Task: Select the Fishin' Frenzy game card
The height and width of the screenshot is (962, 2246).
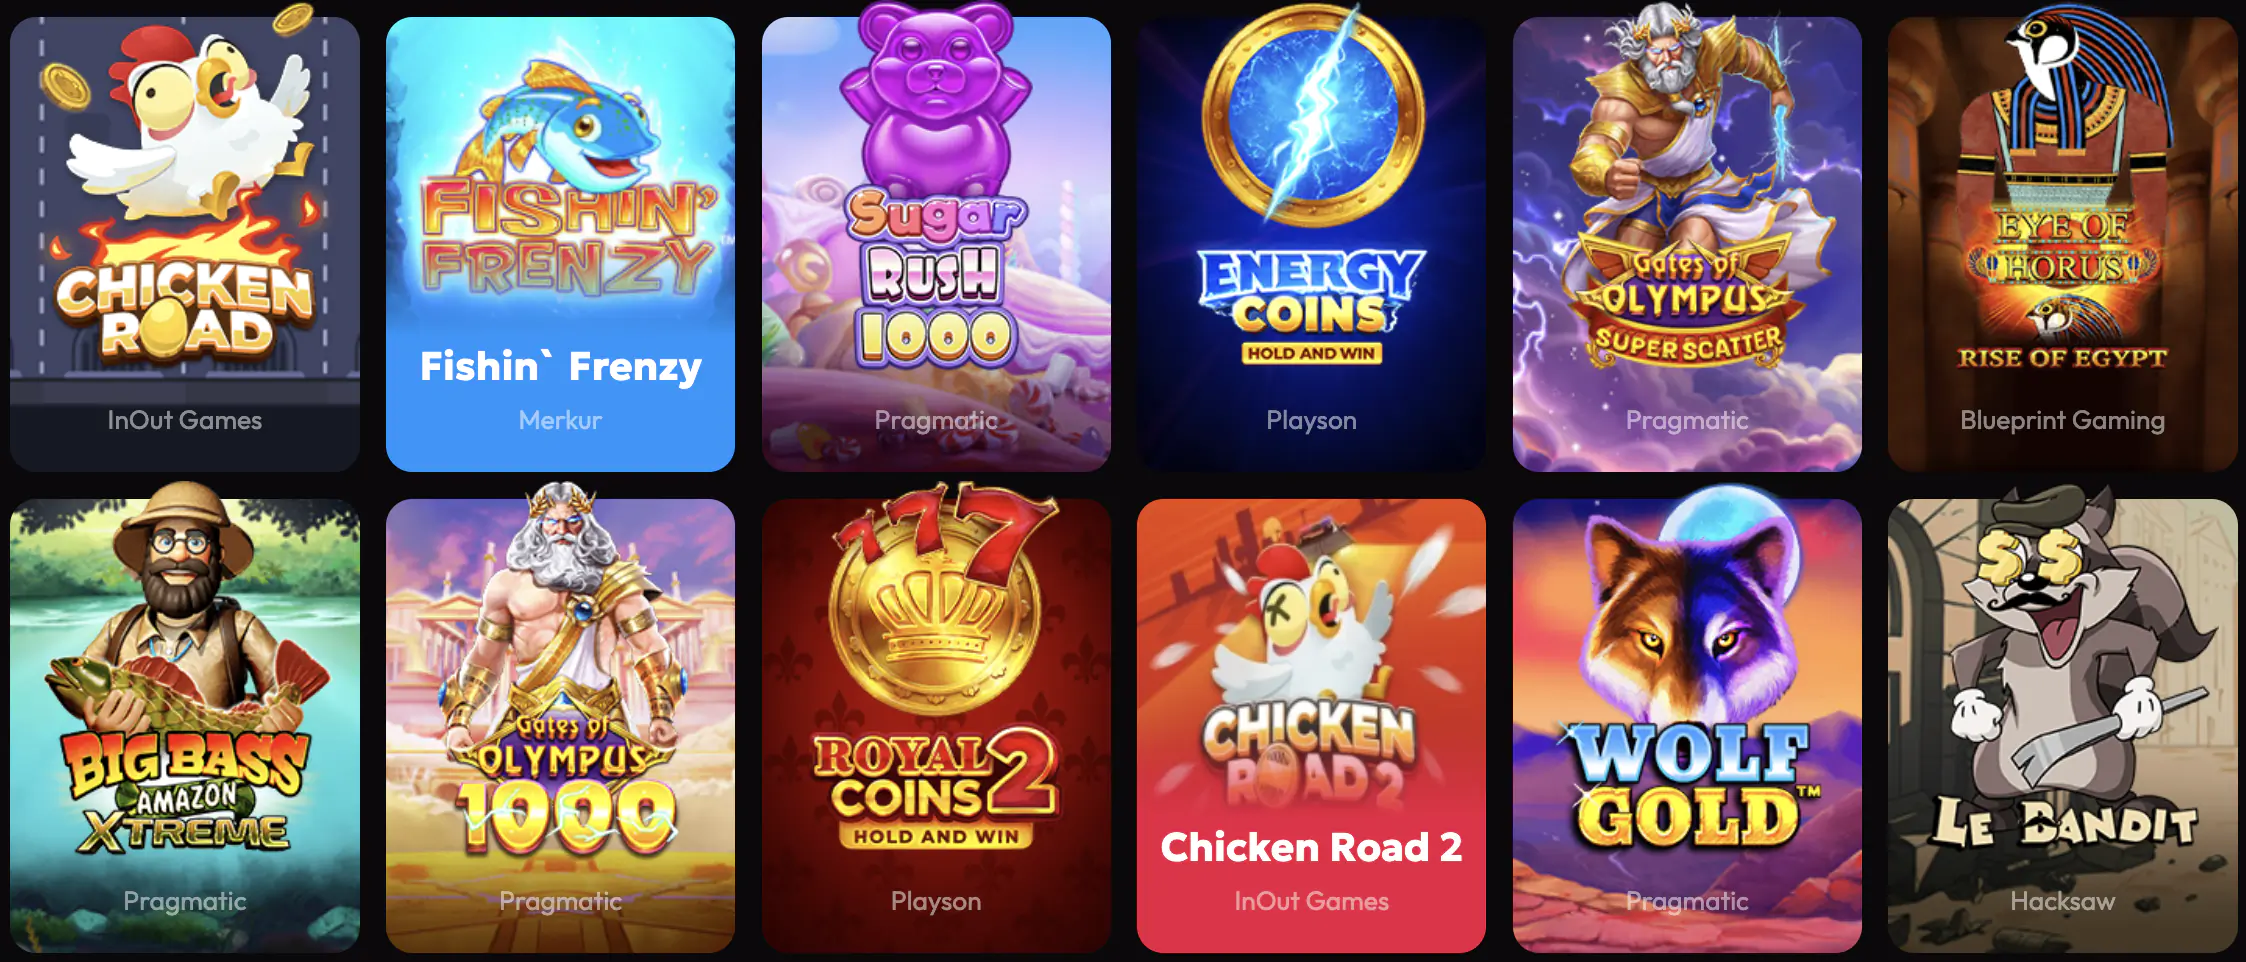Action: click(x=560, y=243)
